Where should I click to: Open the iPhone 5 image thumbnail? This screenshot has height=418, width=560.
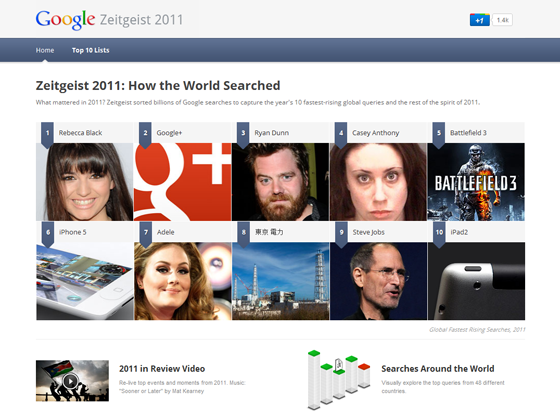(x=85, y=281)
